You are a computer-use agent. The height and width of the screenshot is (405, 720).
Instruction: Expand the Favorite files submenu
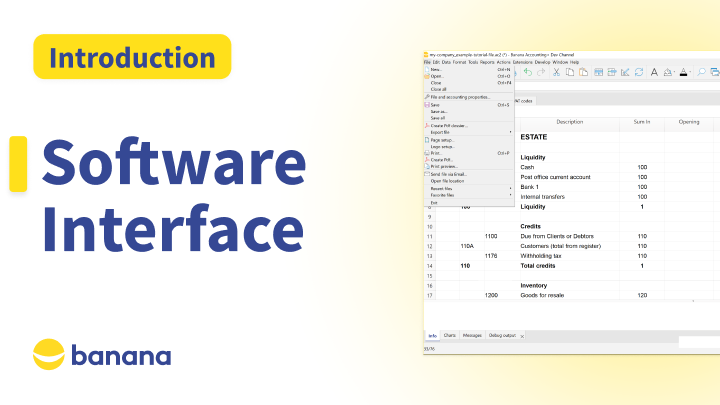468,195
